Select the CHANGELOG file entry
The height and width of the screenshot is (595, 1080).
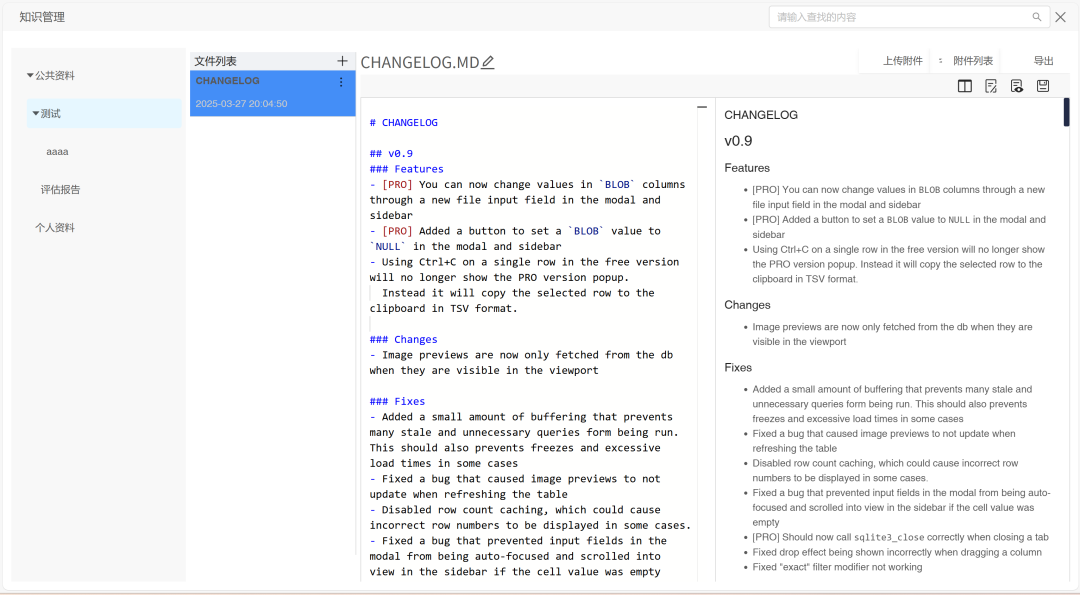tap(273, 93)
